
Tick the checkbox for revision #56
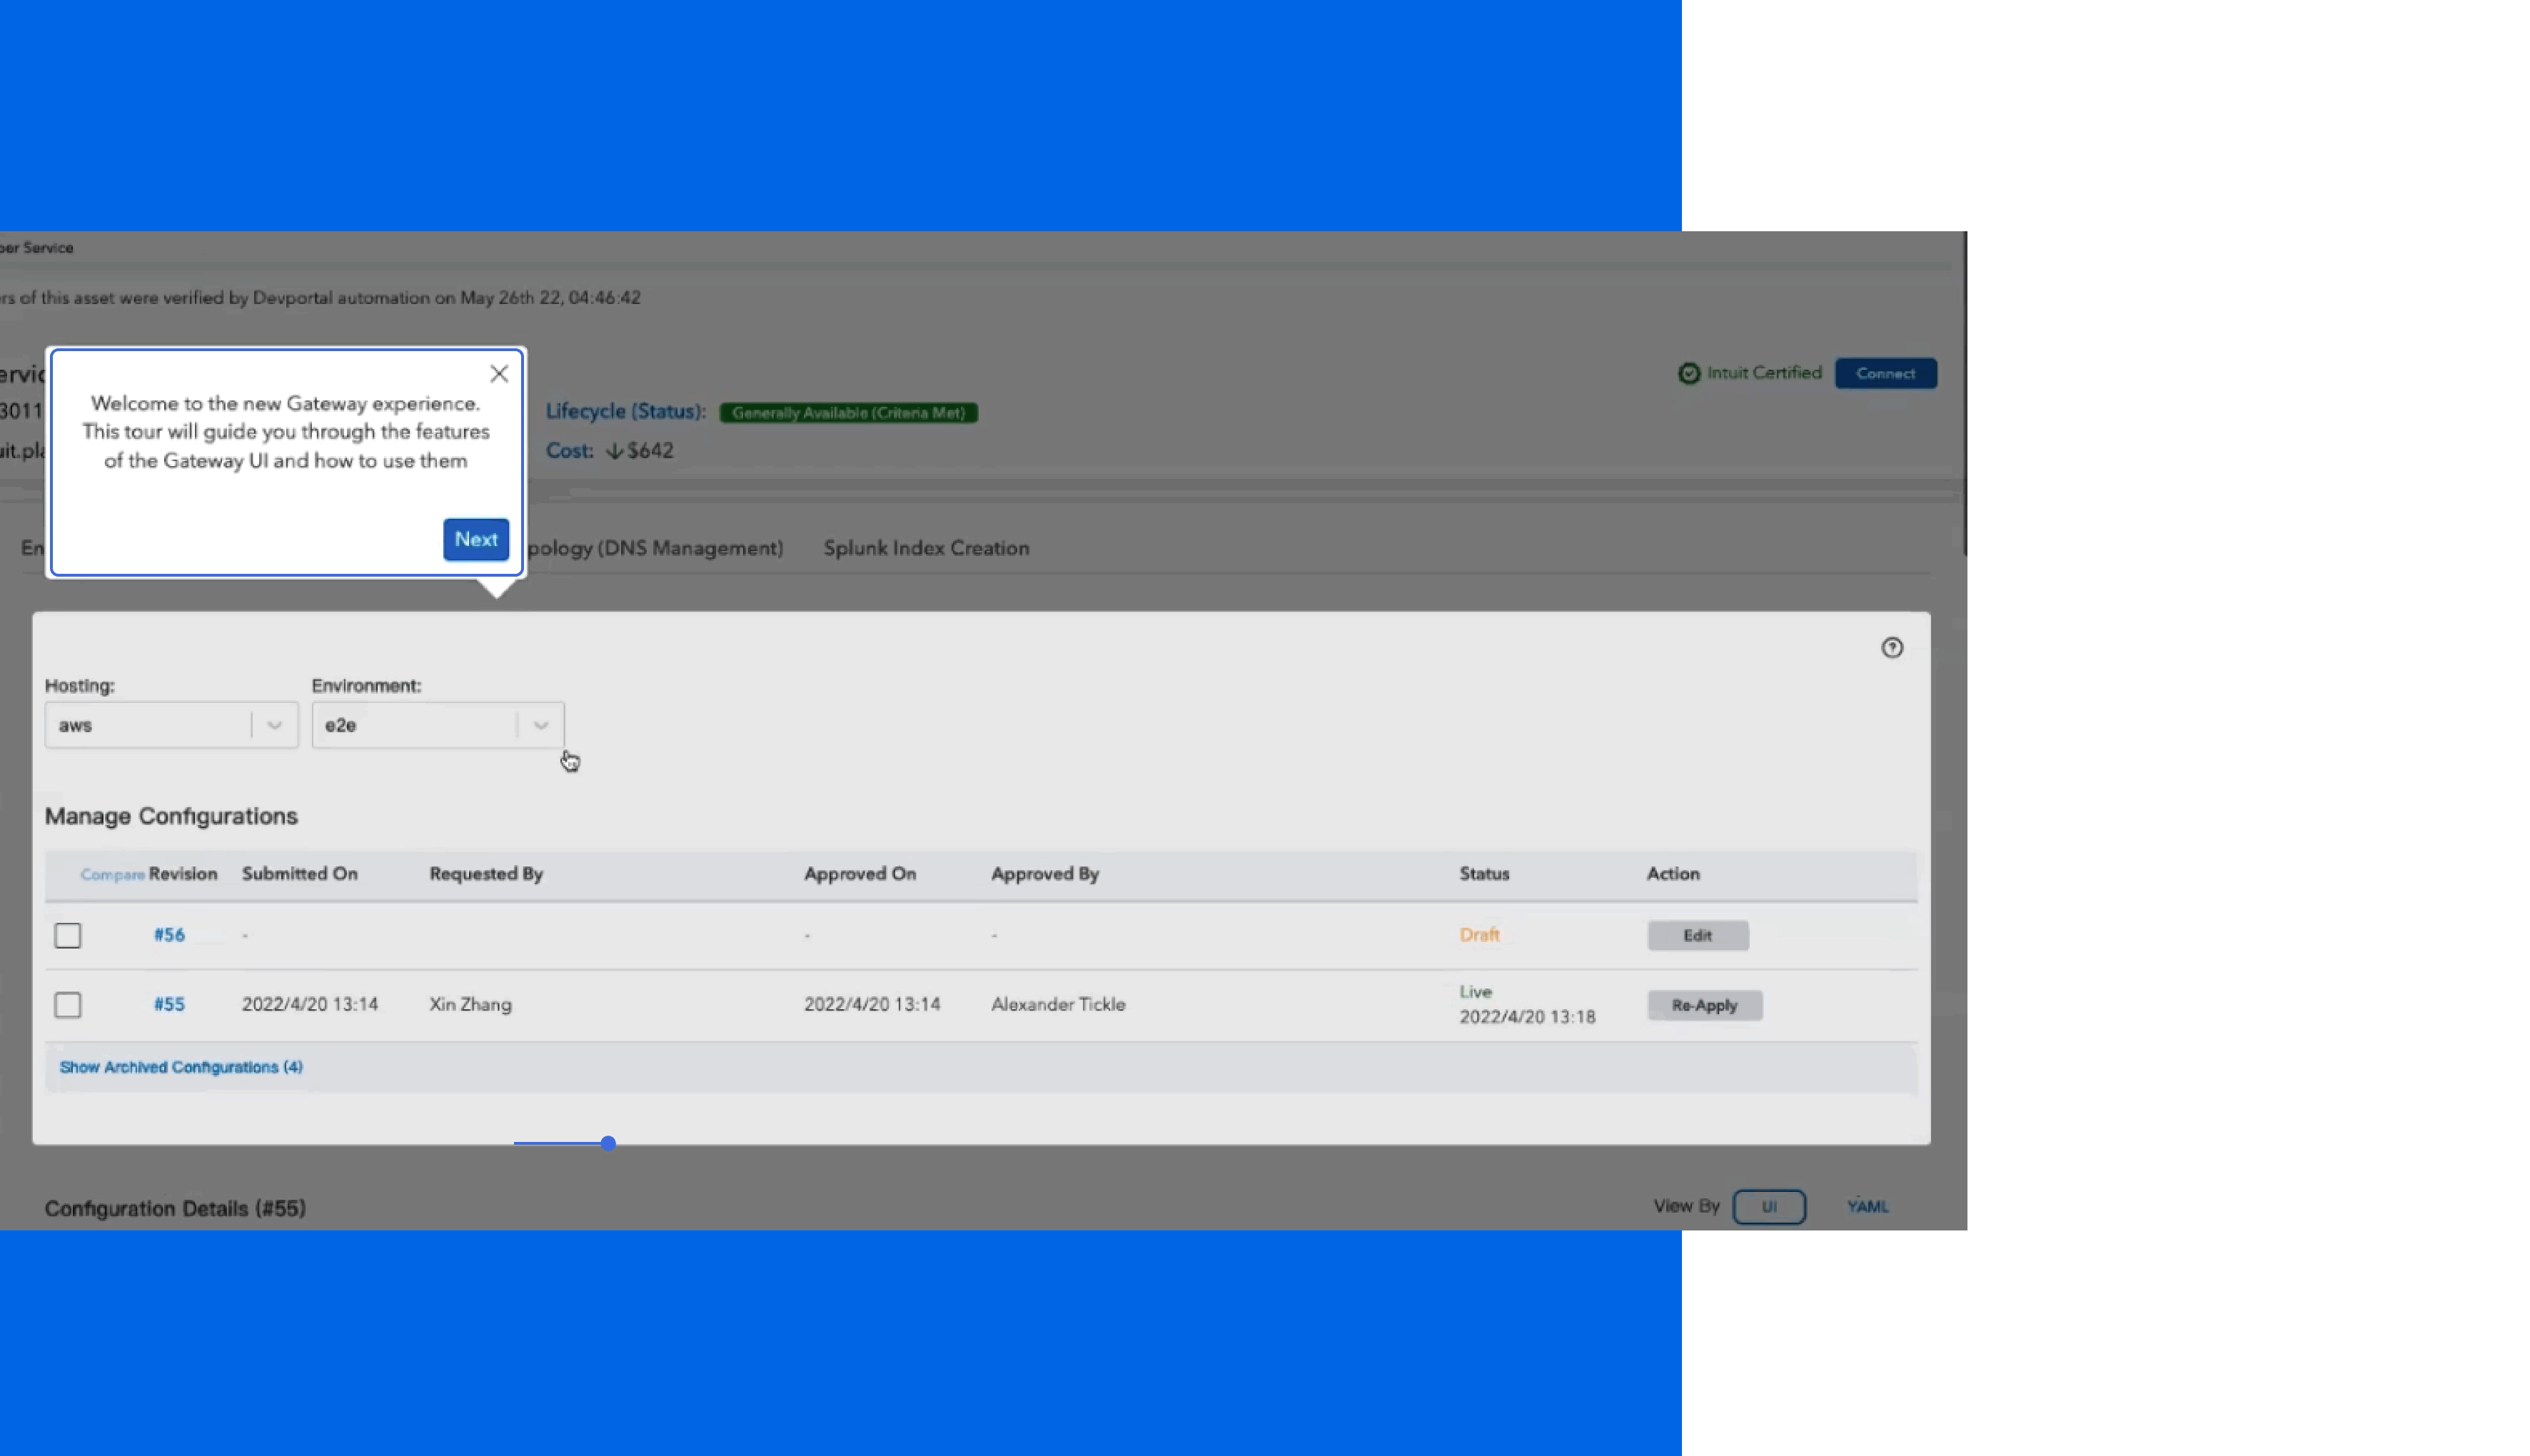(x=68, y=935)
